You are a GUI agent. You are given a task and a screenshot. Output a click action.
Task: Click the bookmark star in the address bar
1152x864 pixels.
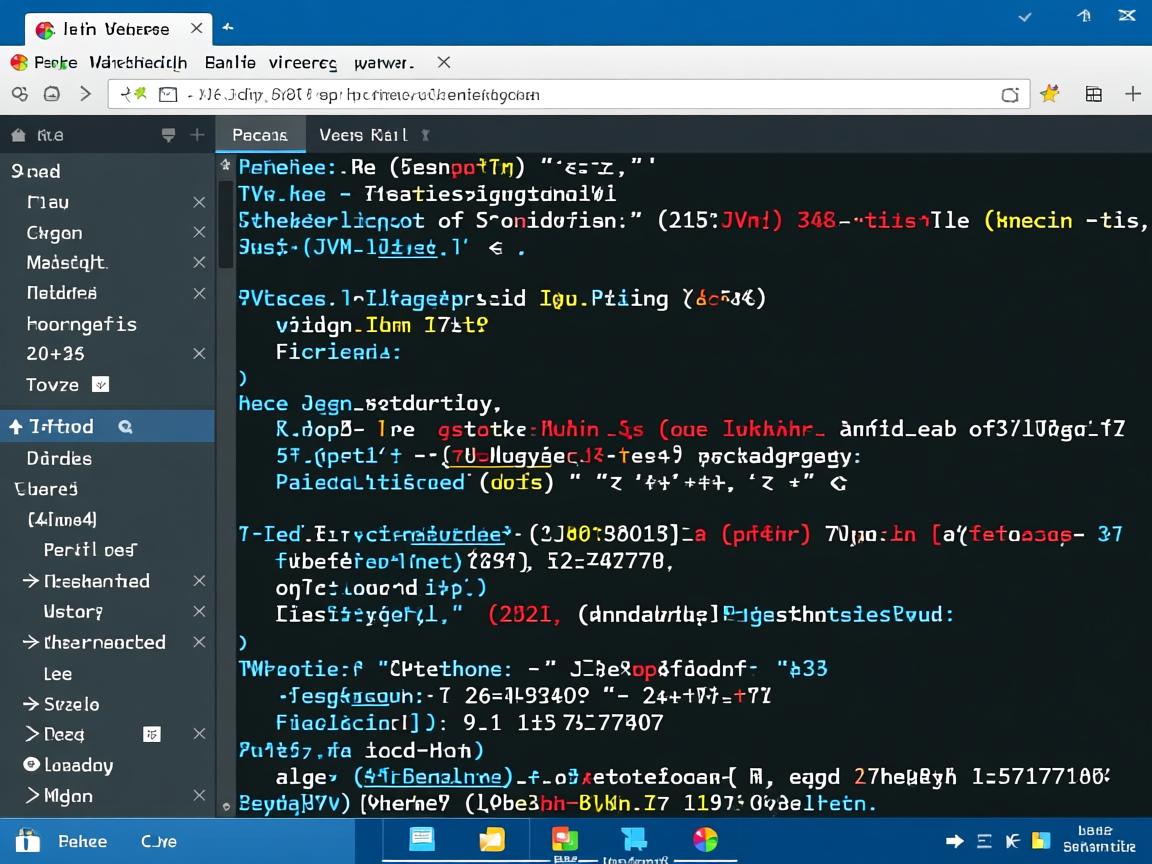pos(1049,93)
